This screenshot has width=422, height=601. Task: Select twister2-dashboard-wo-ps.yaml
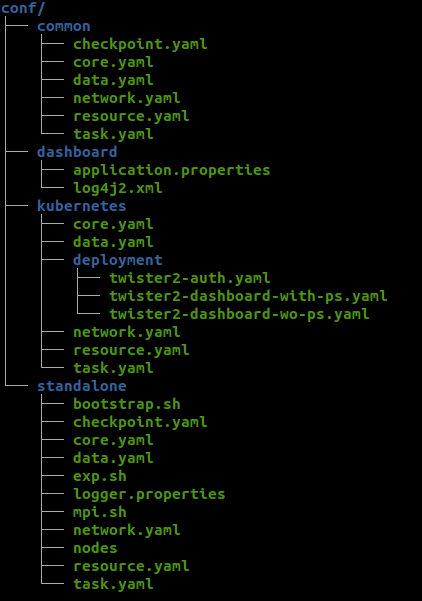[x=239, y=314]
